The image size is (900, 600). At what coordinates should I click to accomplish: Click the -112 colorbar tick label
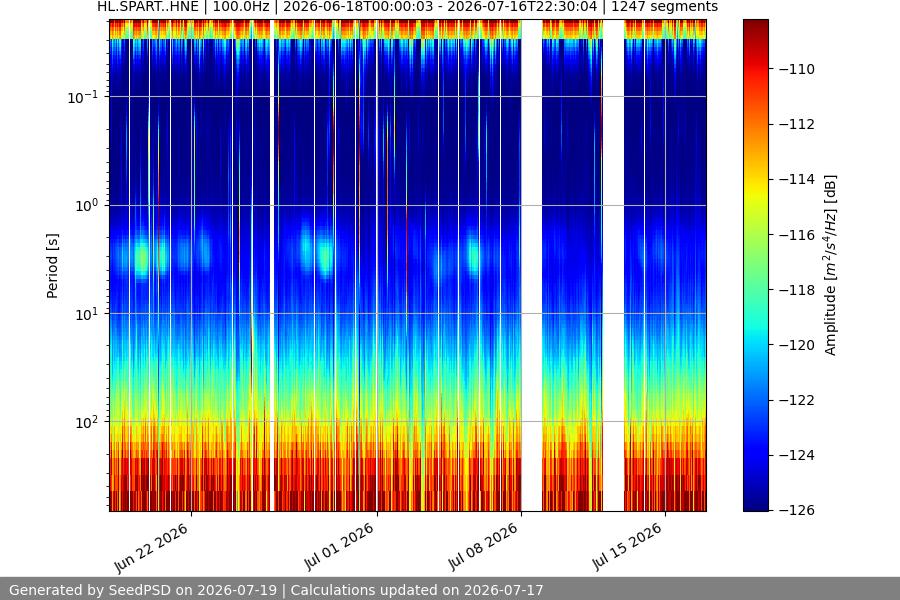[x=797, y=125]
